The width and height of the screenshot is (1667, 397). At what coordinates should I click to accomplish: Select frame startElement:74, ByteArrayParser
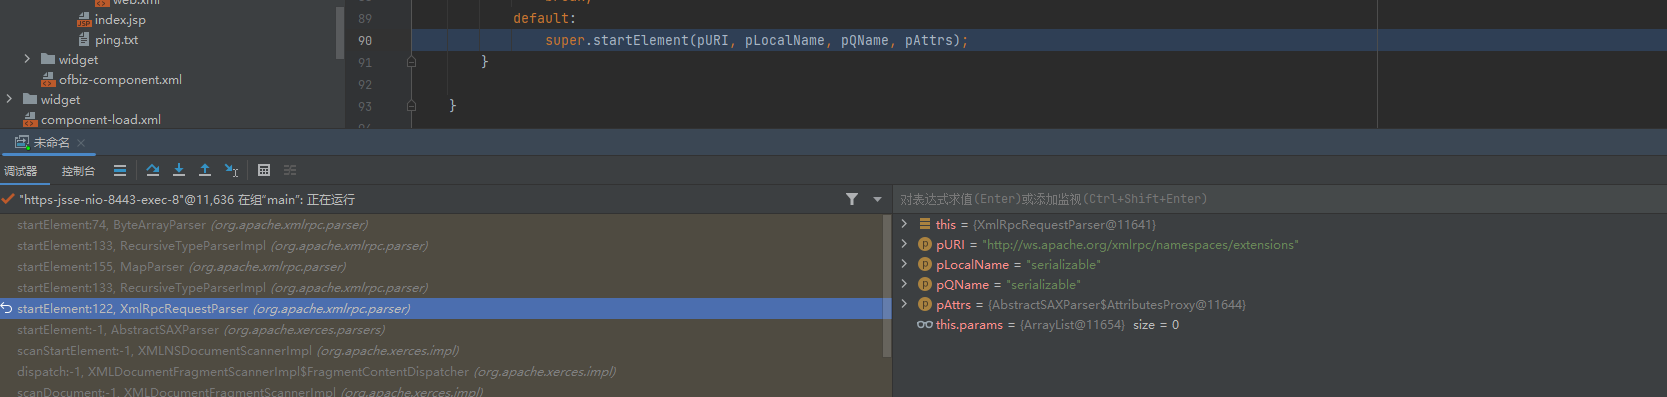(x=441, y=225)
